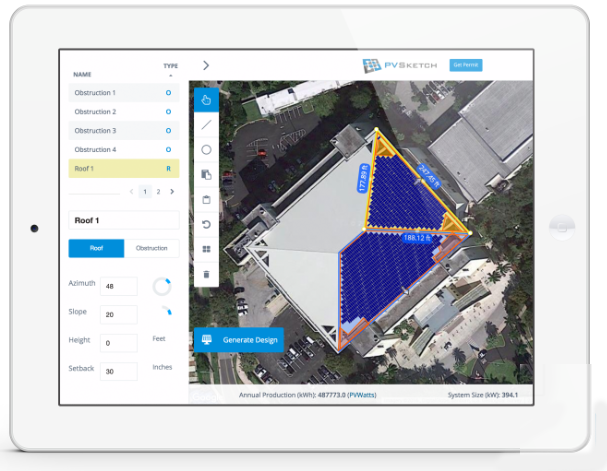Click the paste clipboard icon
Viewport: 607px width, 471px height.
(206, 199)
